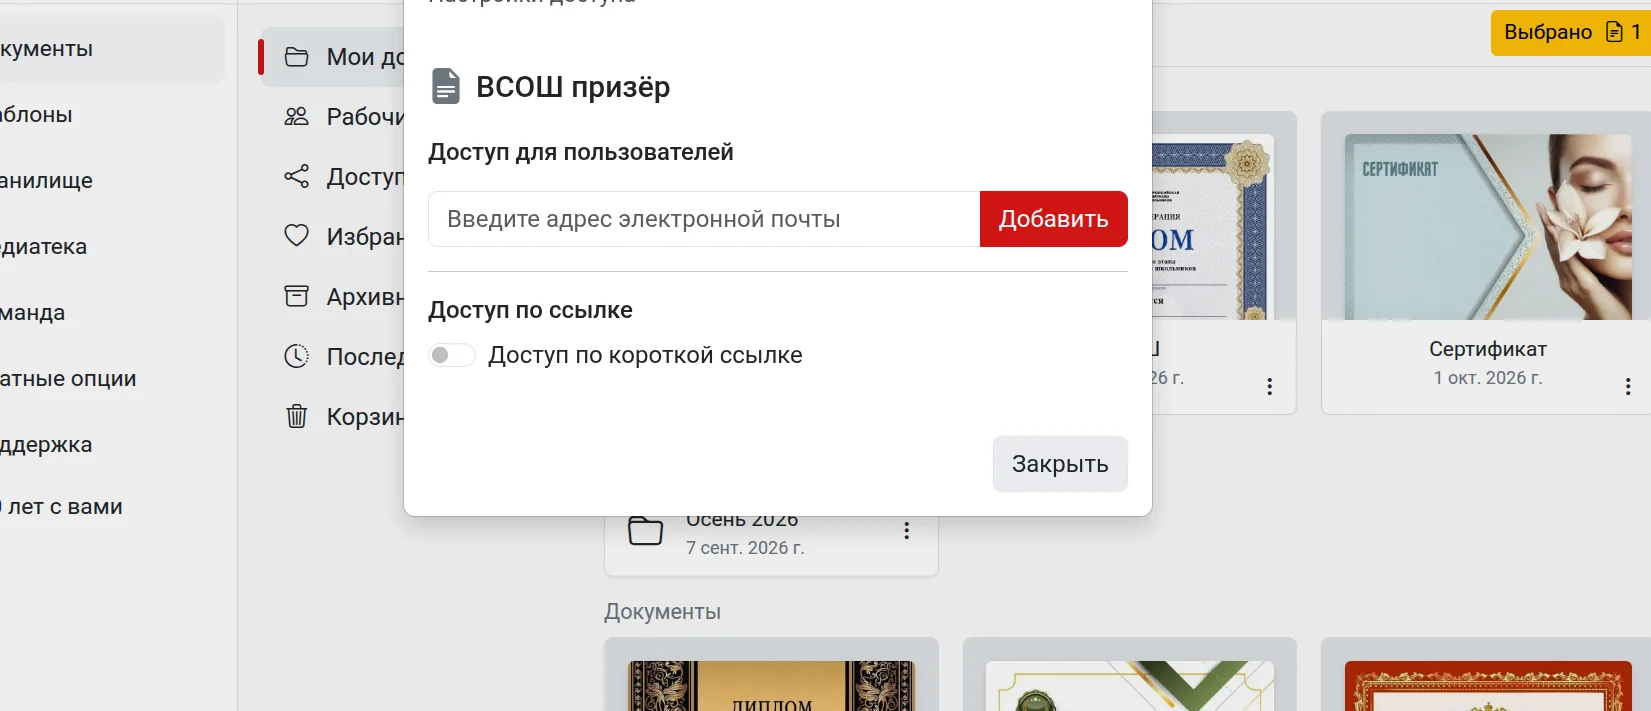Click the document icon beside ВСОШ призёр
1651x711 pixels.
(446, 86)
